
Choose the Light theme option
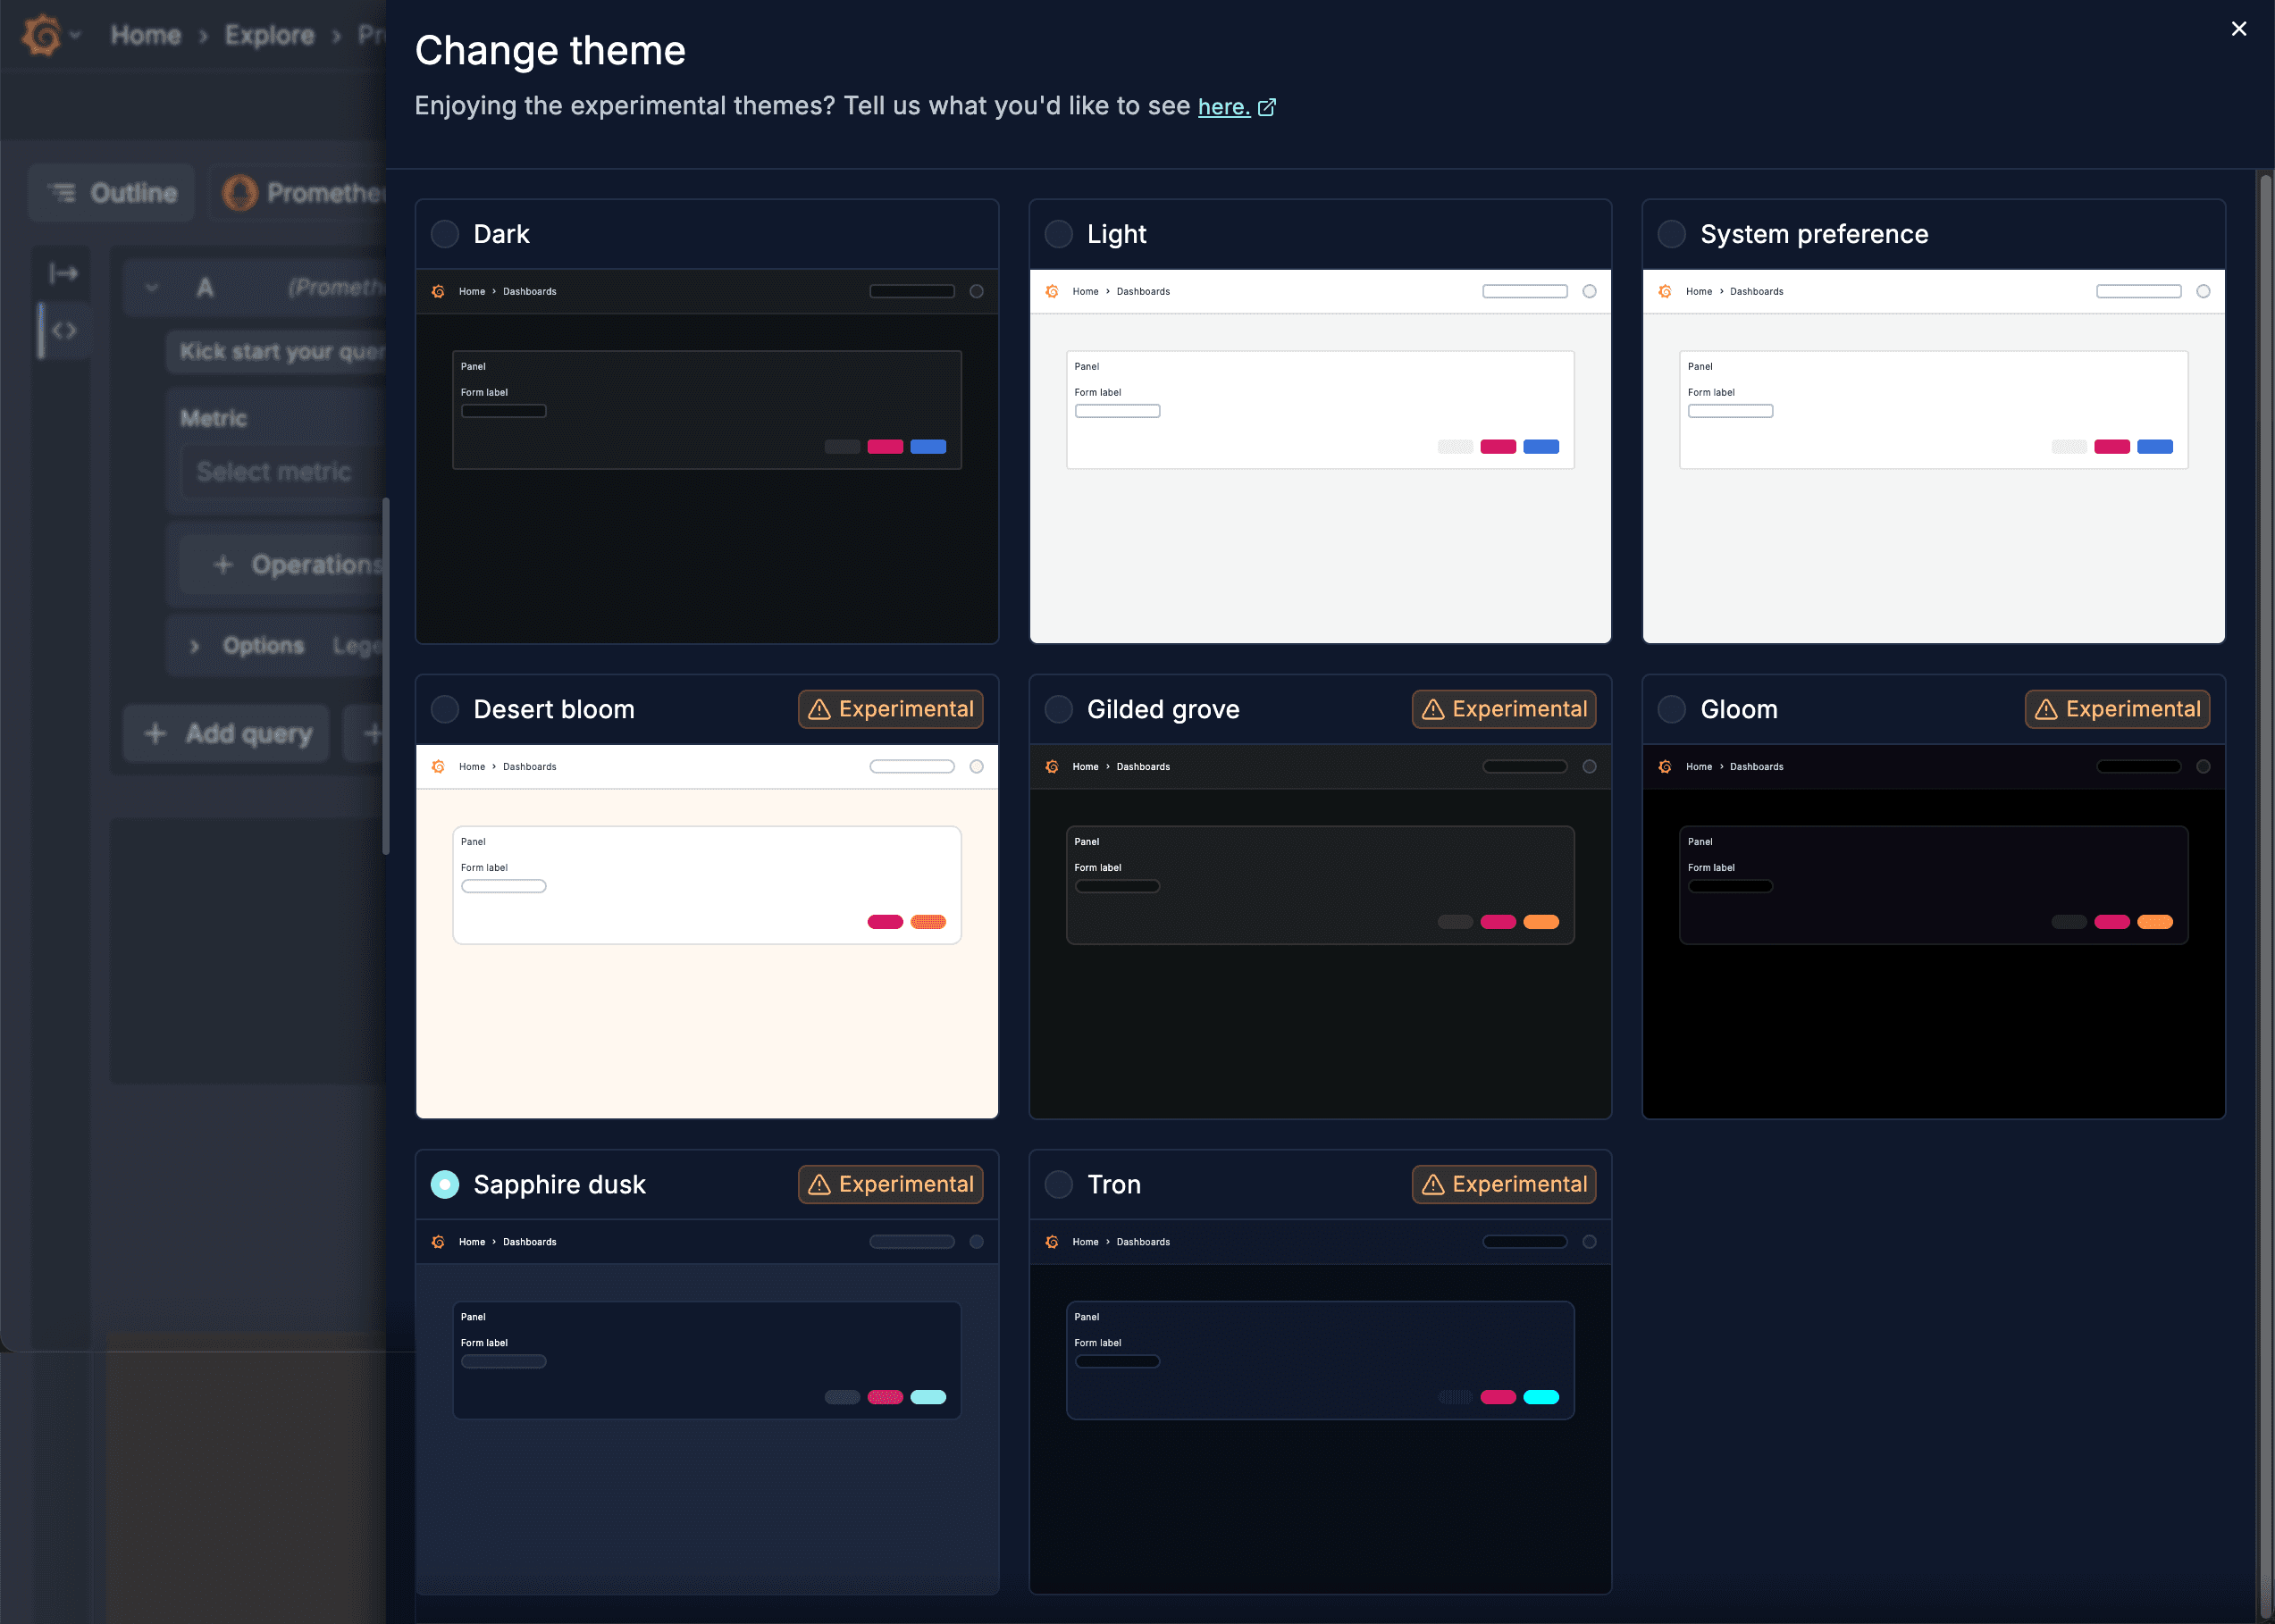[1058, 233]
